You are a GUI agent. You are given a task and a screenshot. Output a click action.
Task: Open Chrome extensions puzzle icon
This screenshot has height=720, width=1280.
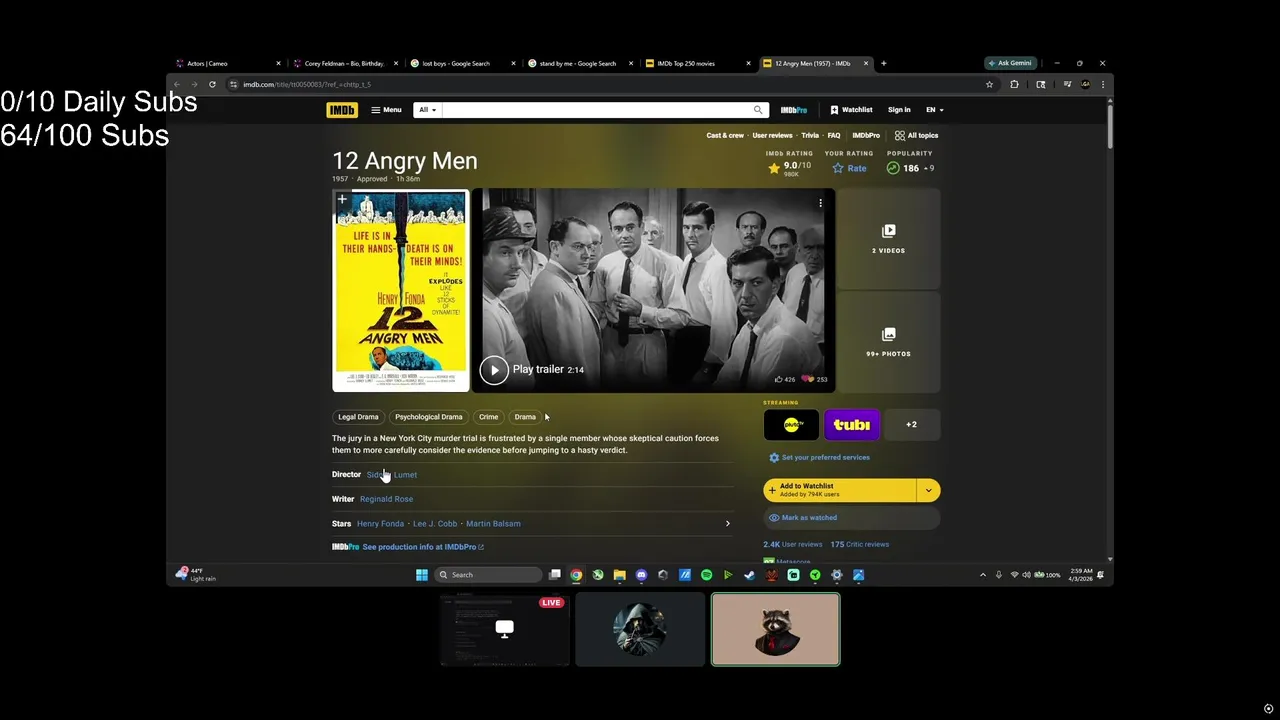pos(1014,85)
